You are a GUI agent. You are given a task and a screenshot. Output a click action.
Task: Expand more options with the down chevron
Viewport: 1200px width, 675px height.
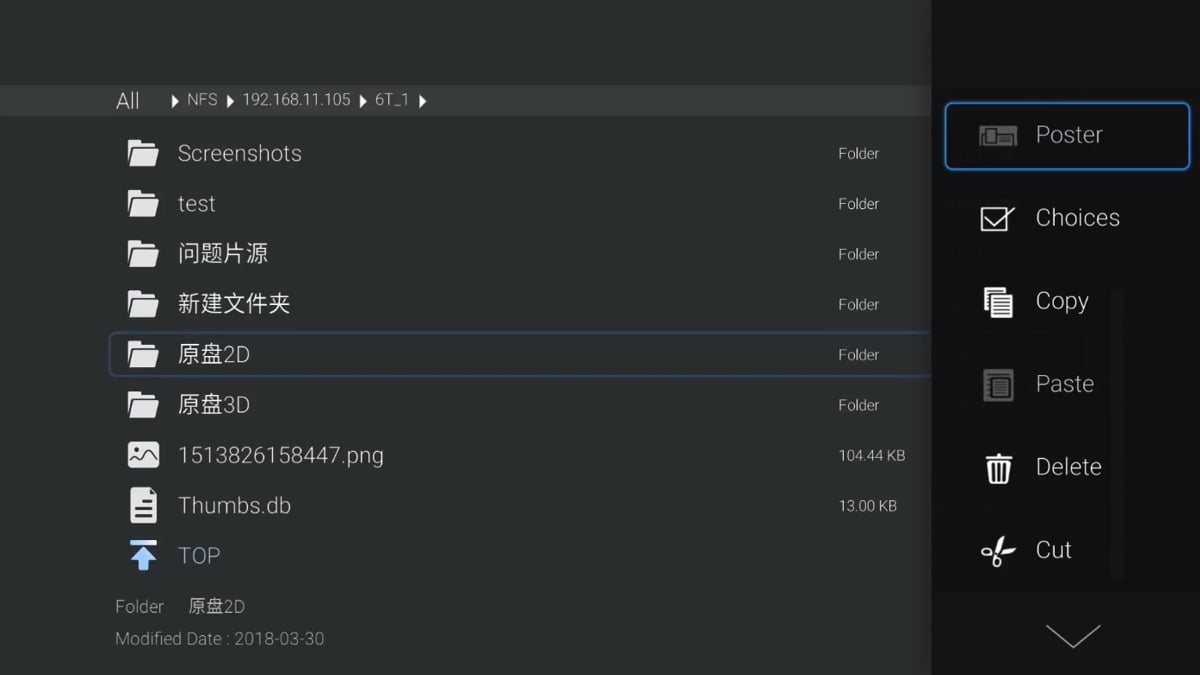pyautogui.click(x=1072, y=636)
